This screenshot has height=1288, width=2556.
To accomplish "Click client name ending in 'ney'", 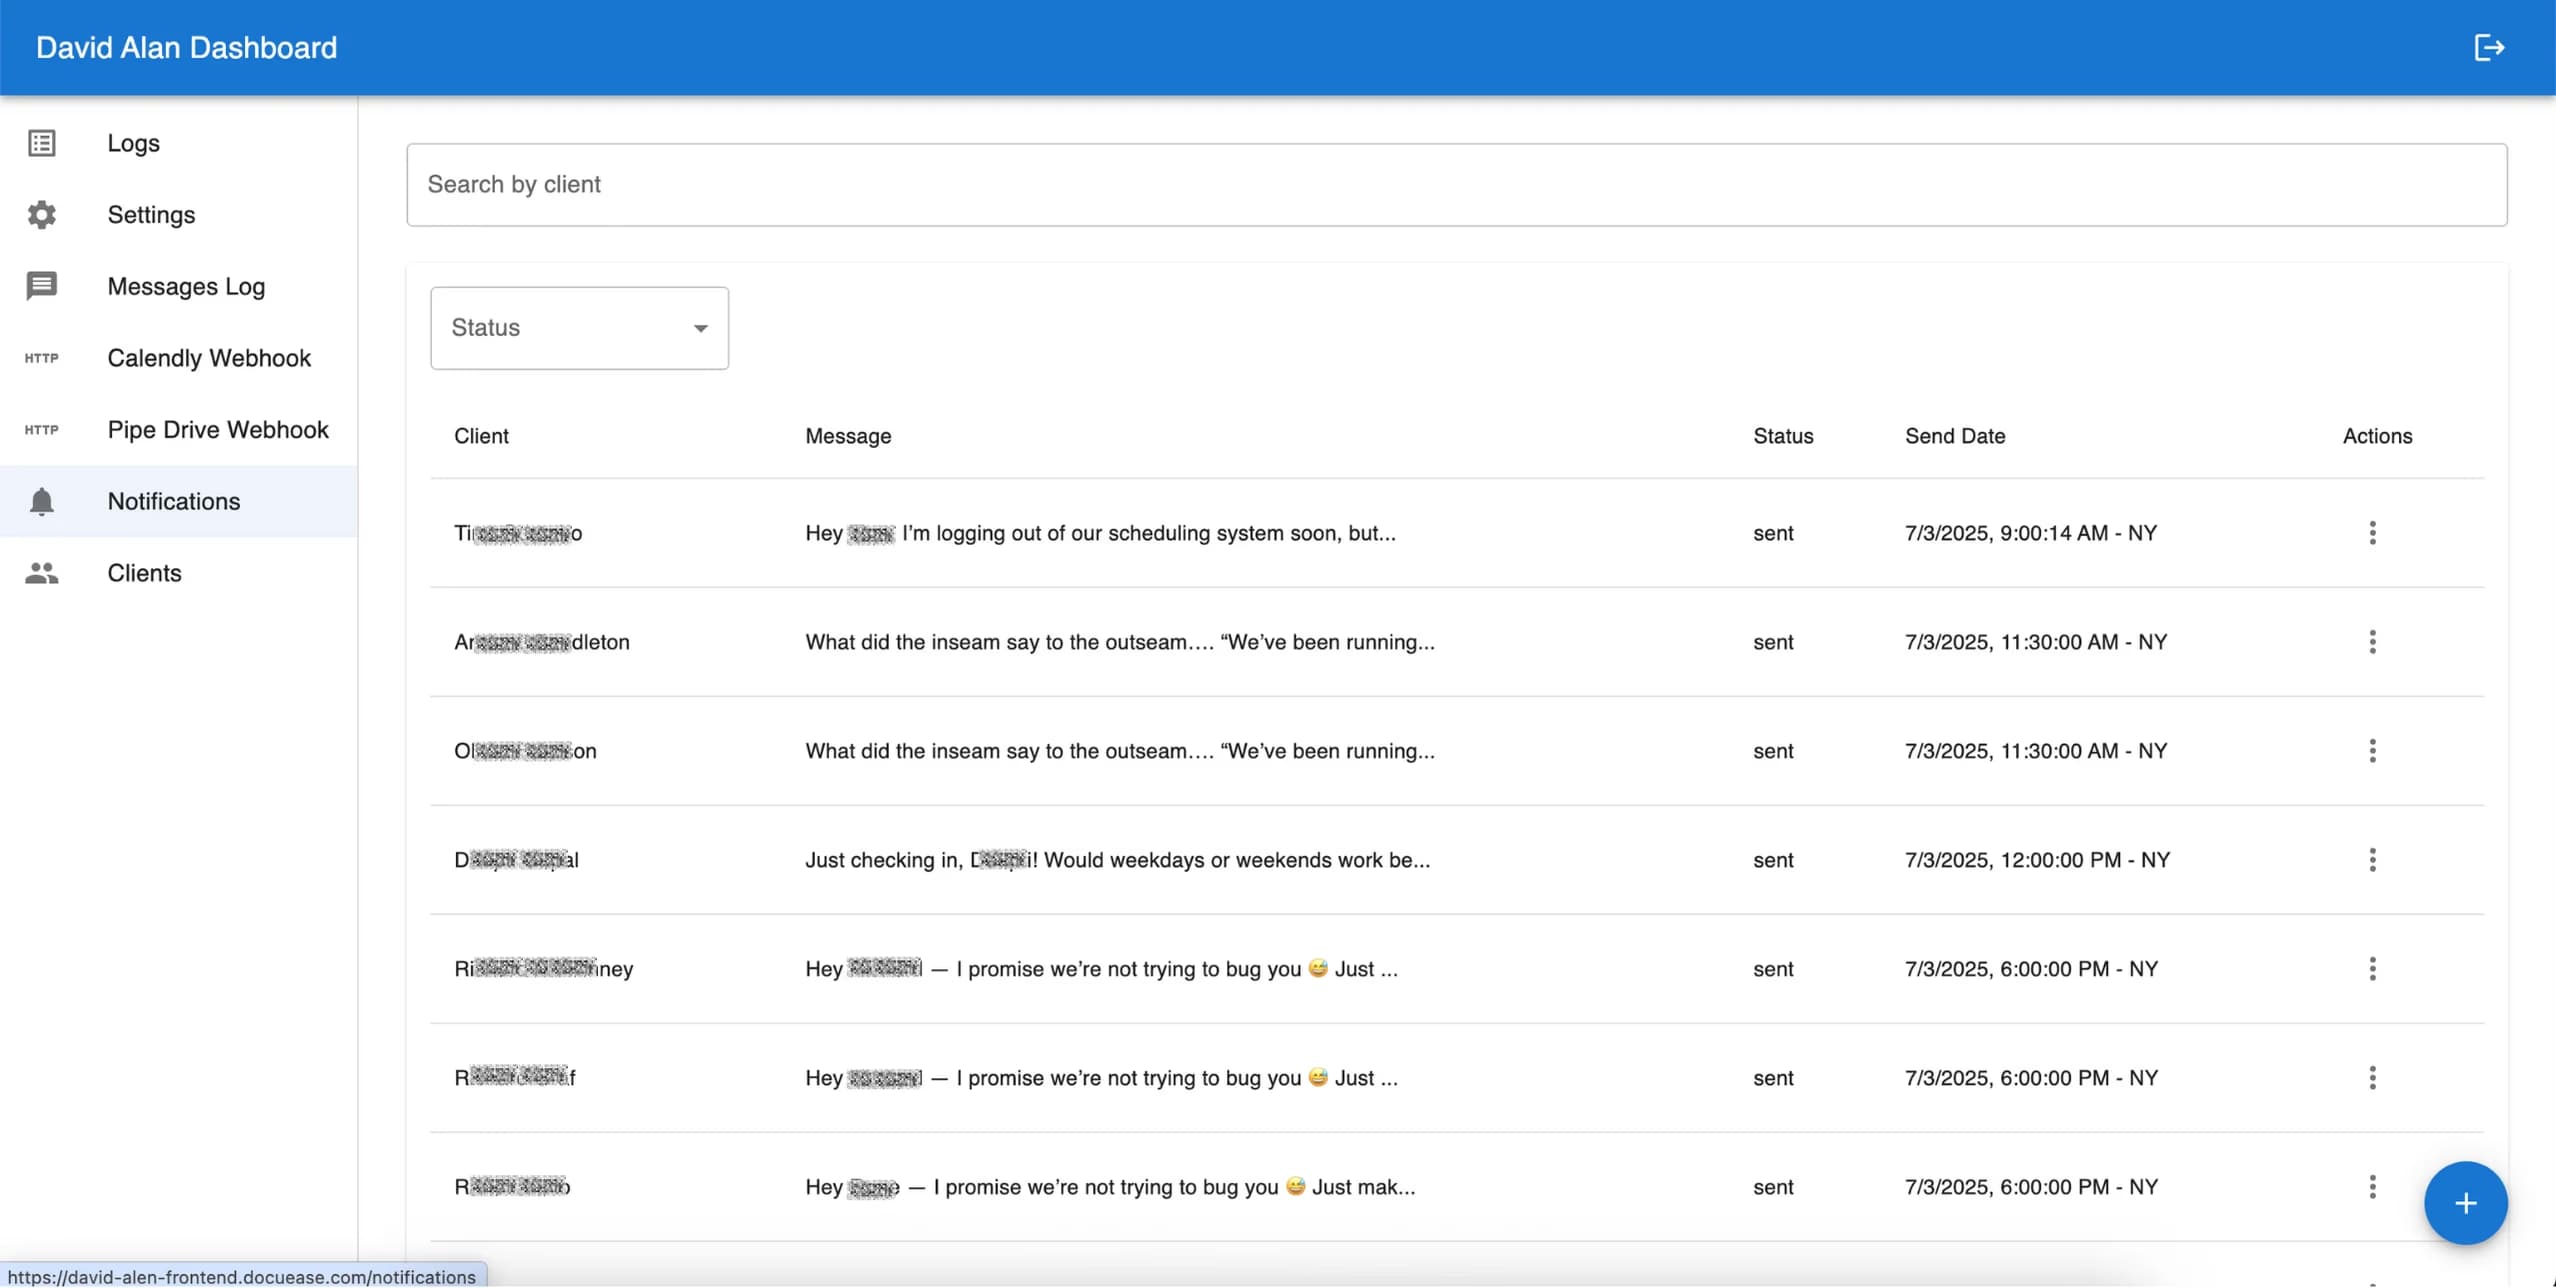I will click(544, 969).
